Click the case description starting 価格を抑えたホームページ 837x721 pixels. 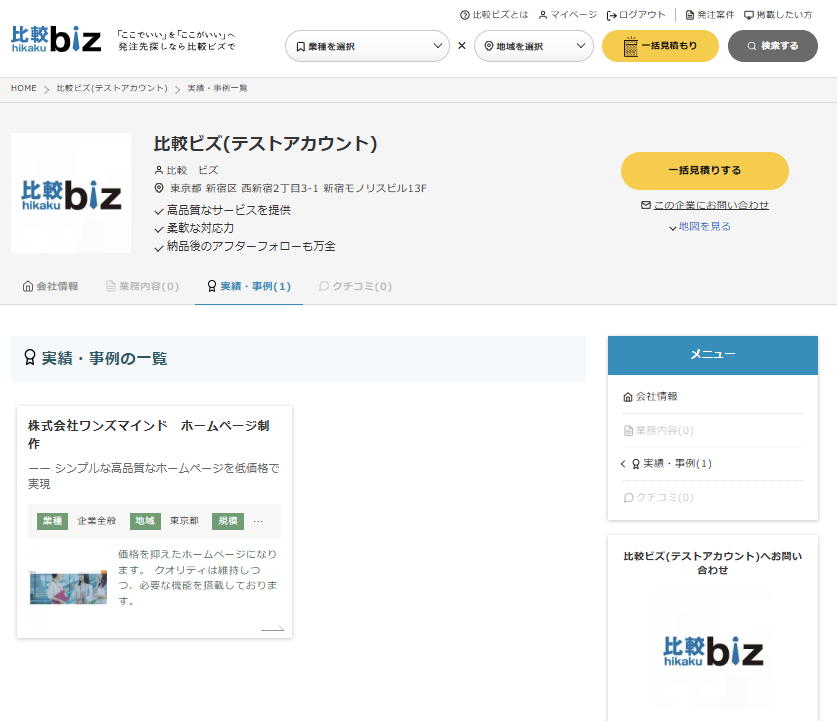(x=198, y=577)
